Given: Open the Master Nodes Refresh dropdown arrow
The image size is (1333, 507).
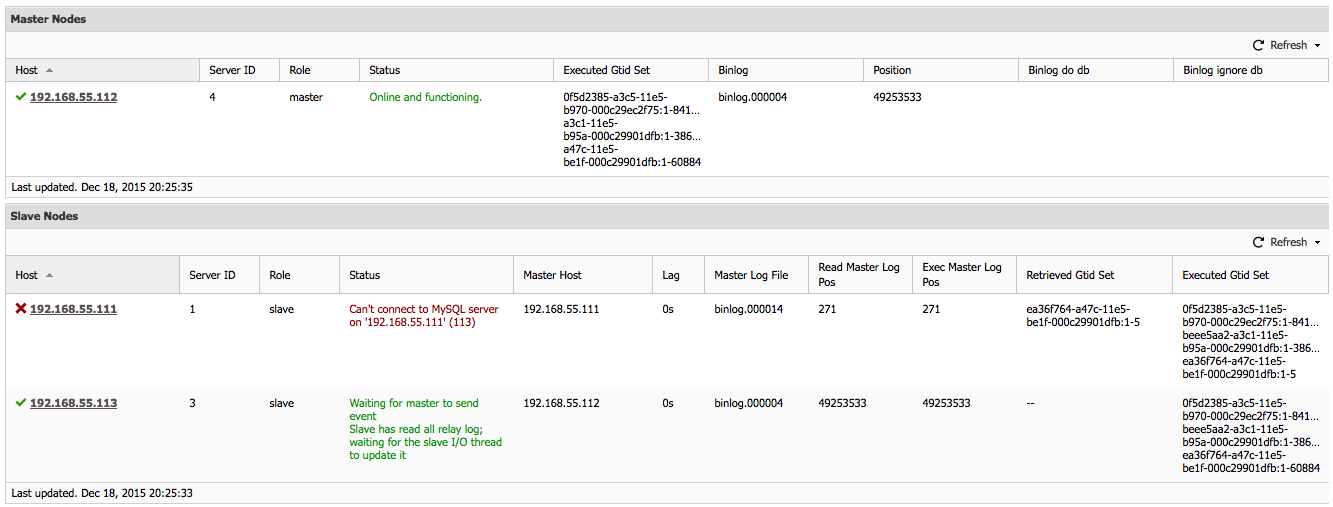Looking at the screenshot, I should pyautogui.click(x=1317, y=46).
